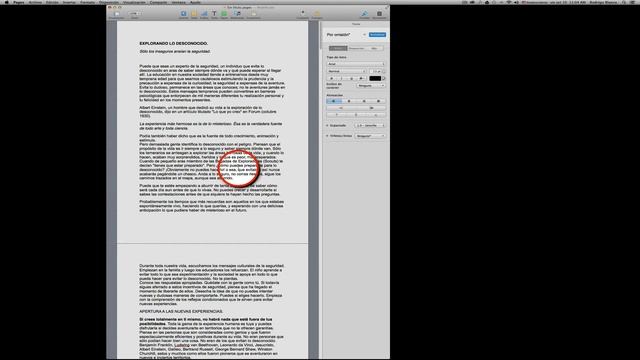Open the Pages application menu

click(19, 2)
